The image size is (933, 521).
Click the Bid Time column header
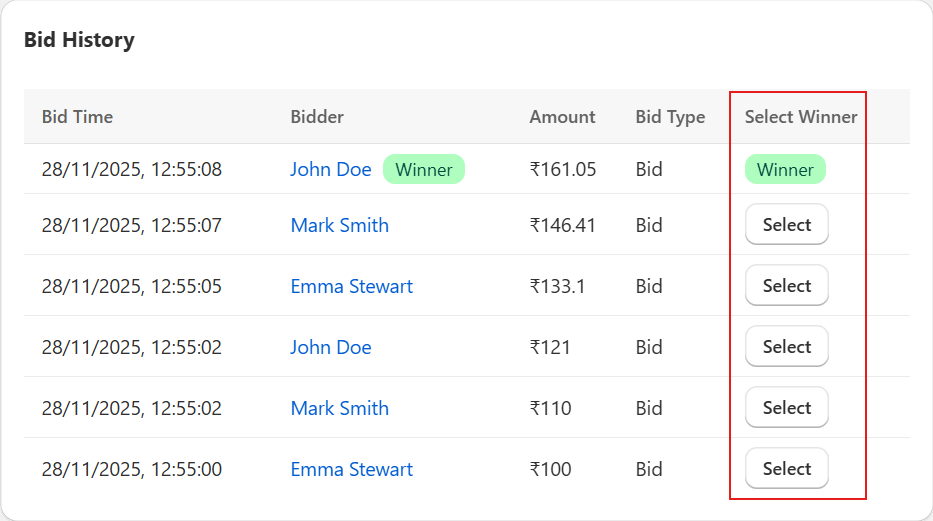click(x=77, y=117)
